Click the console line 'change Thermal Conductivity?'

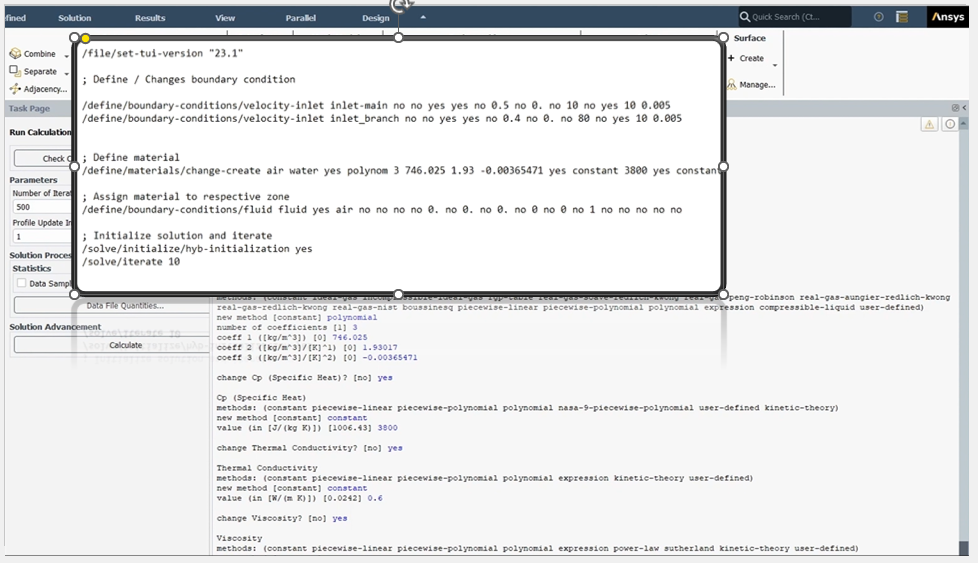309,448
